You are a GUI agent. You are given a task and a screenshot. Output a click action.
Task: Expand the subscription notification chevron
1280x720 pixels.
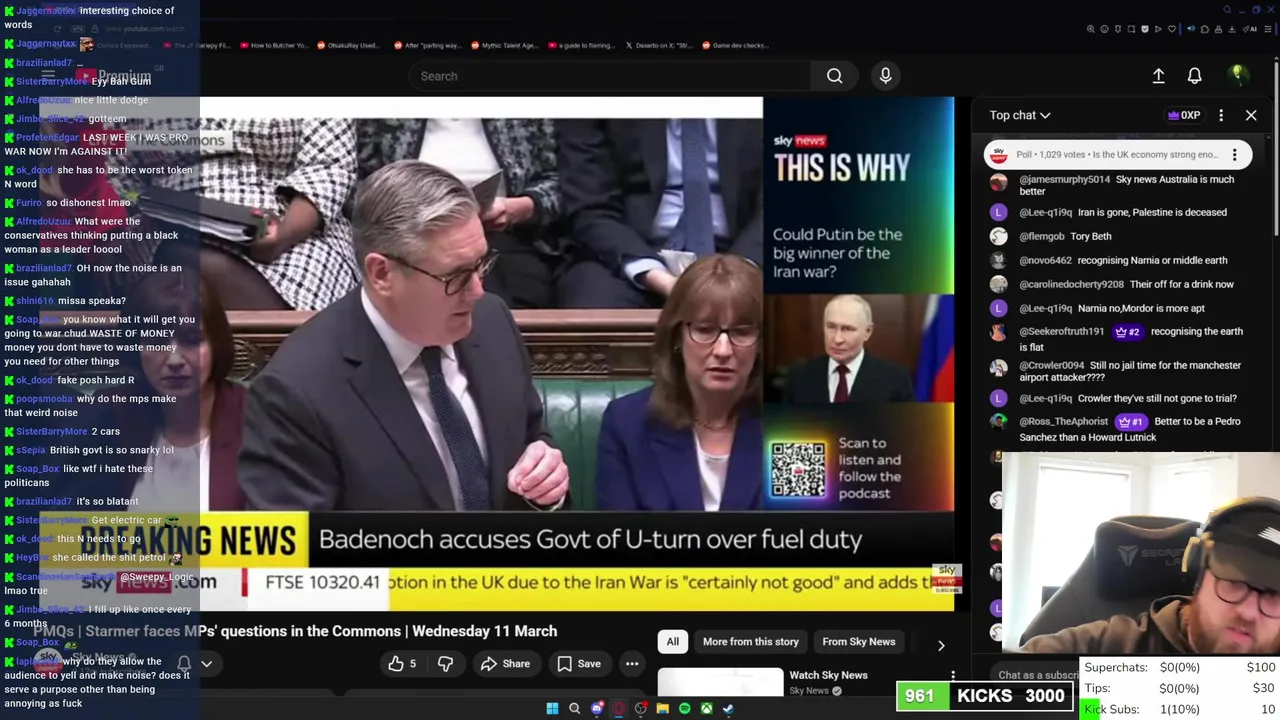[206, 663]
